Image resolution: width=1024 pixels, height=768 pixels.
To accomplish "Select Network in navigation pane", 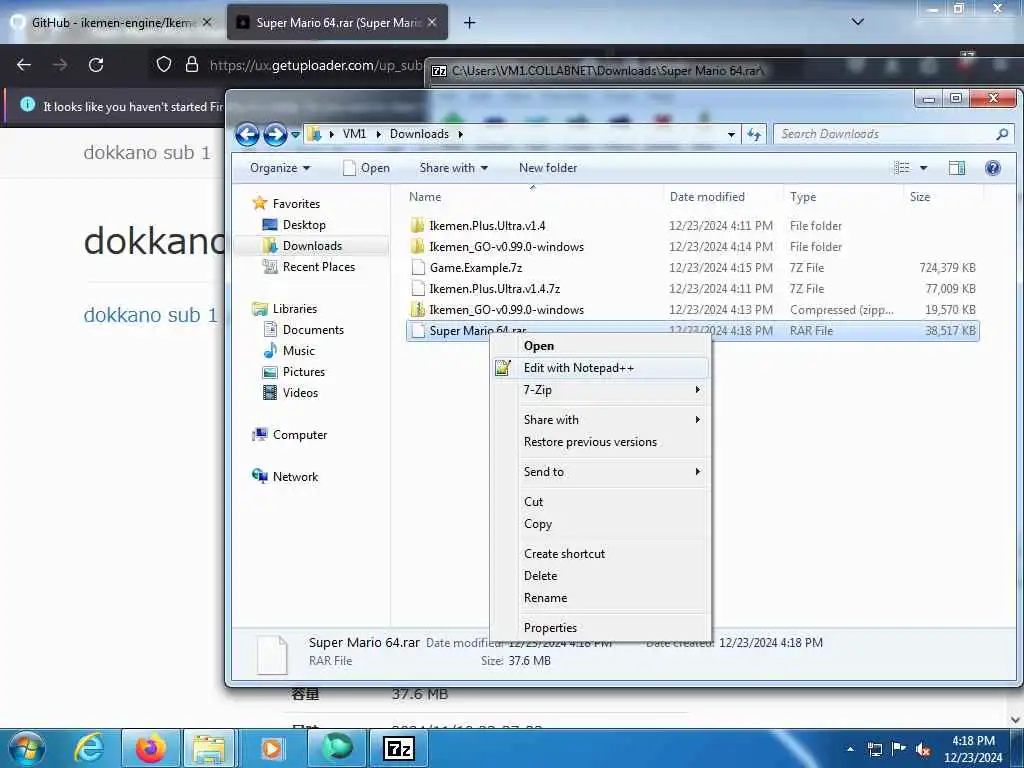I will 295,477.
